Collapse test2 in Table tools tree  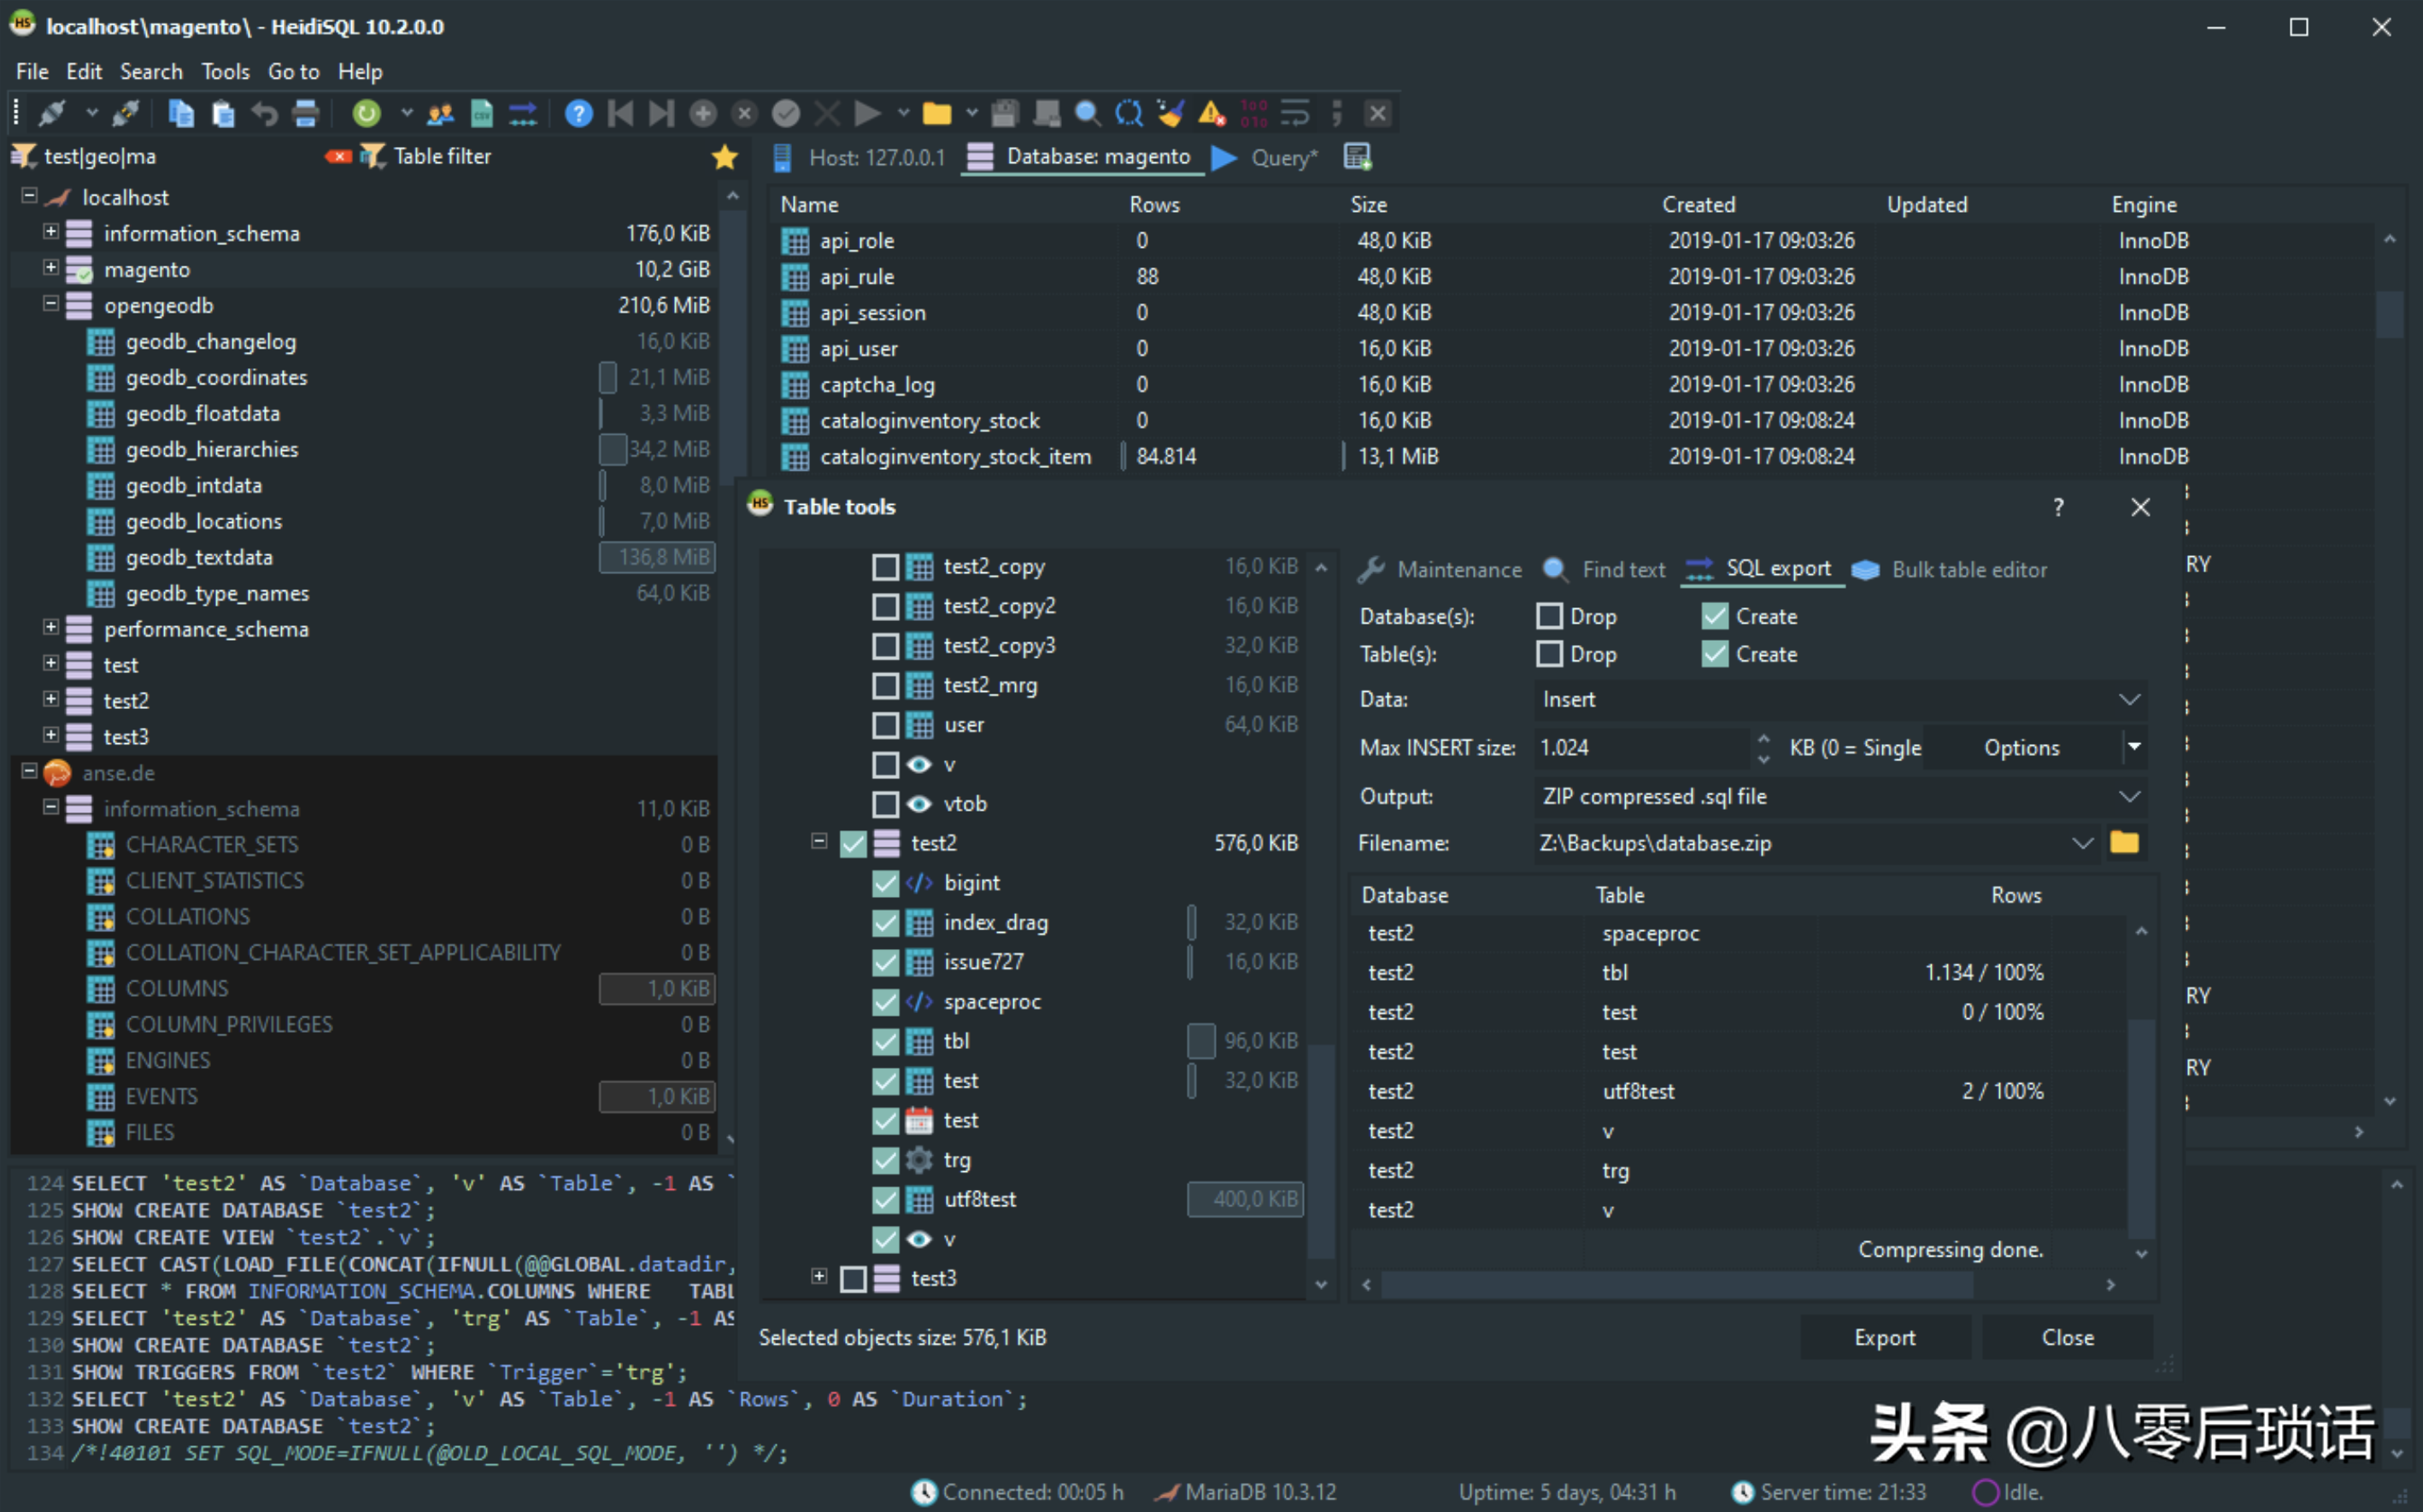(819, 842)
